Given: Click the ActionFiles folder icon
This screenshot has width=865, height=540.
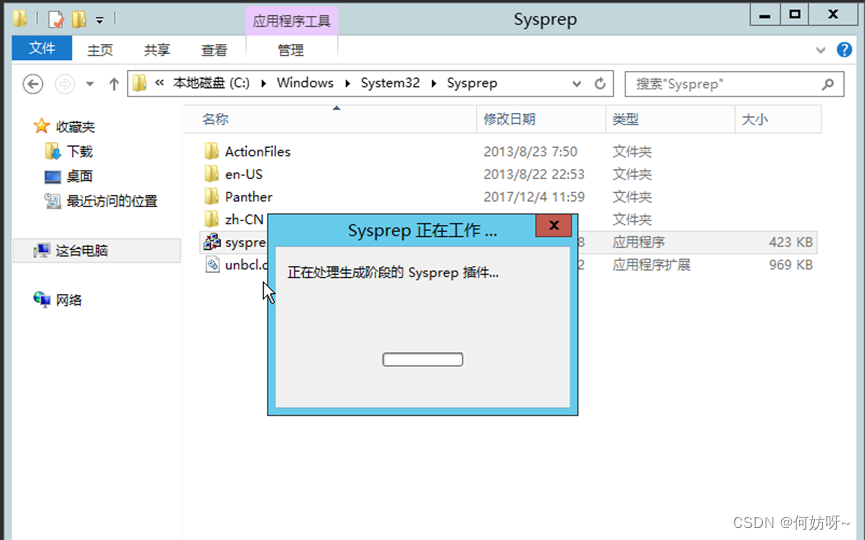Looking at the screenshot, I should coord(211,151).
